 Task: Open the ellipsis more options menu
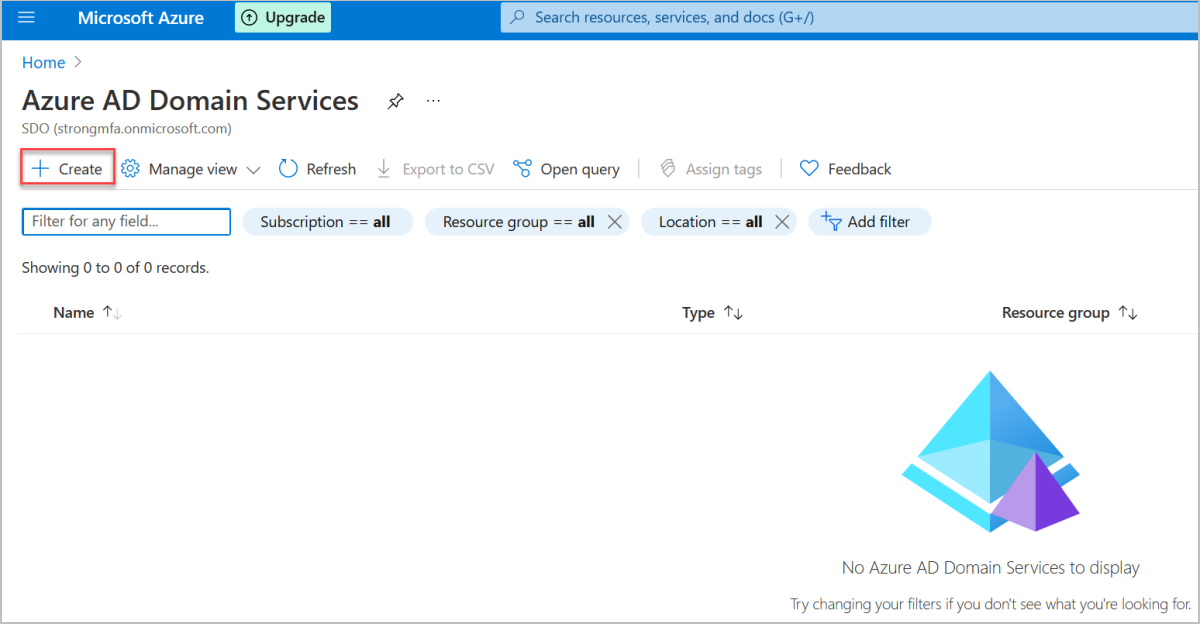(x=433, y=101)
